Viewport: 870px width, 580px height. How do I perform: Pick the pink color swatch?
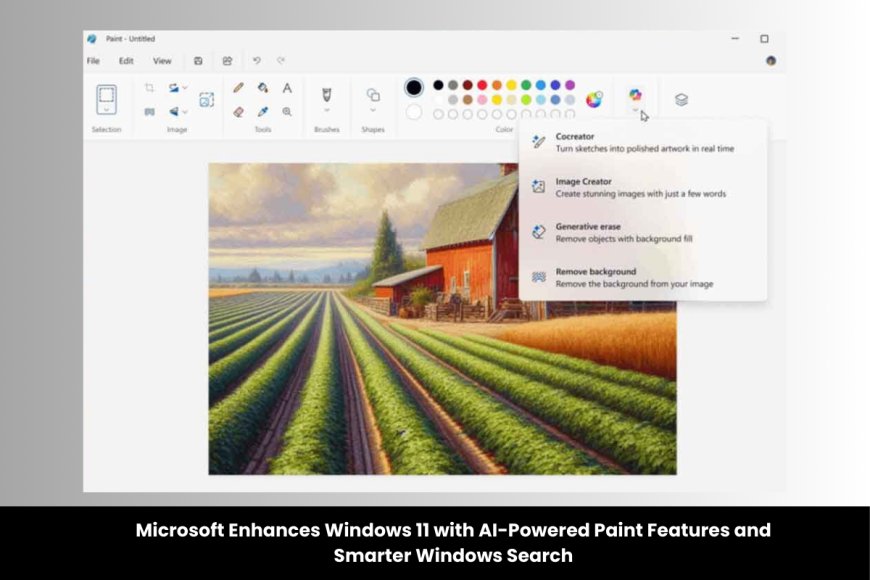pyautogui.click(x=482, y=100)
